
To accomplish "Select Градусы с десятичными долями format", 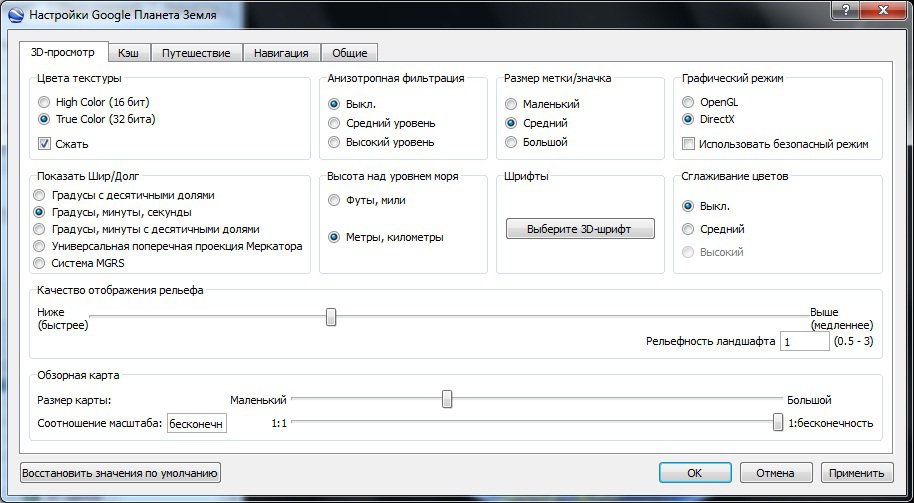I will coord(124,195).
